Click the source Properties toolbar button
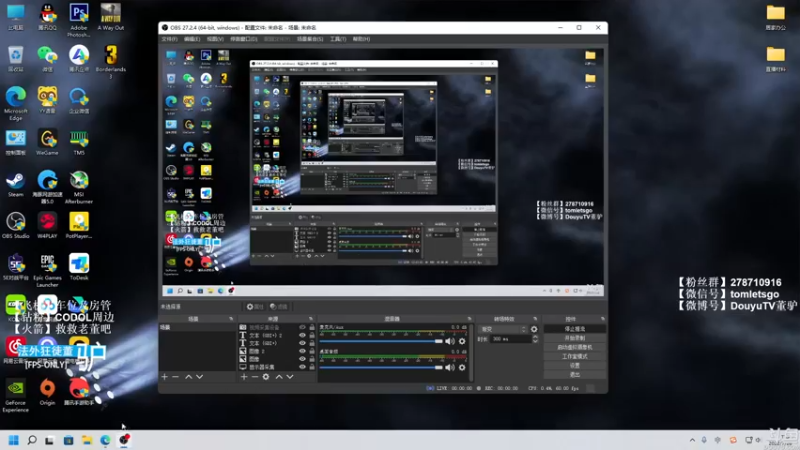Viewport: 800px width, 450px height. click(255, 307)
